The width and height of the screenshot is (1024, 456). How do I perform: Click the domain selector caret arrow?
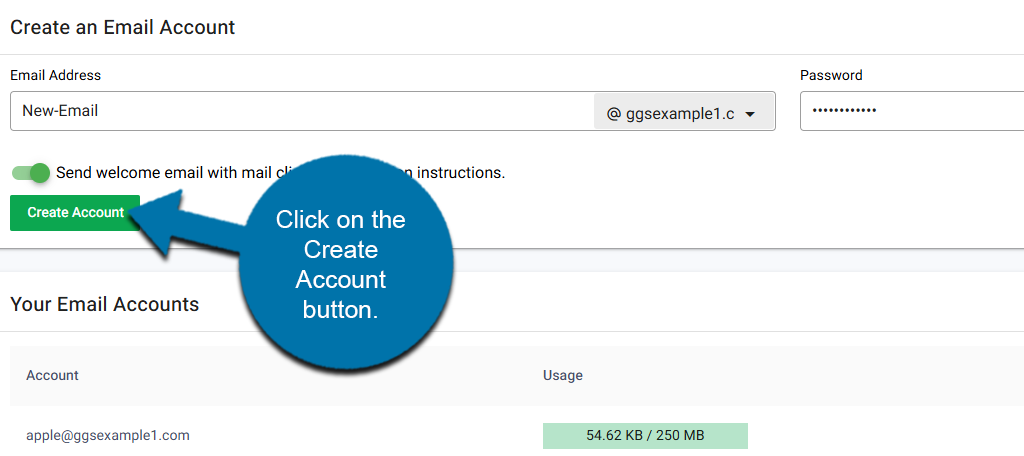tap(750, 114)
